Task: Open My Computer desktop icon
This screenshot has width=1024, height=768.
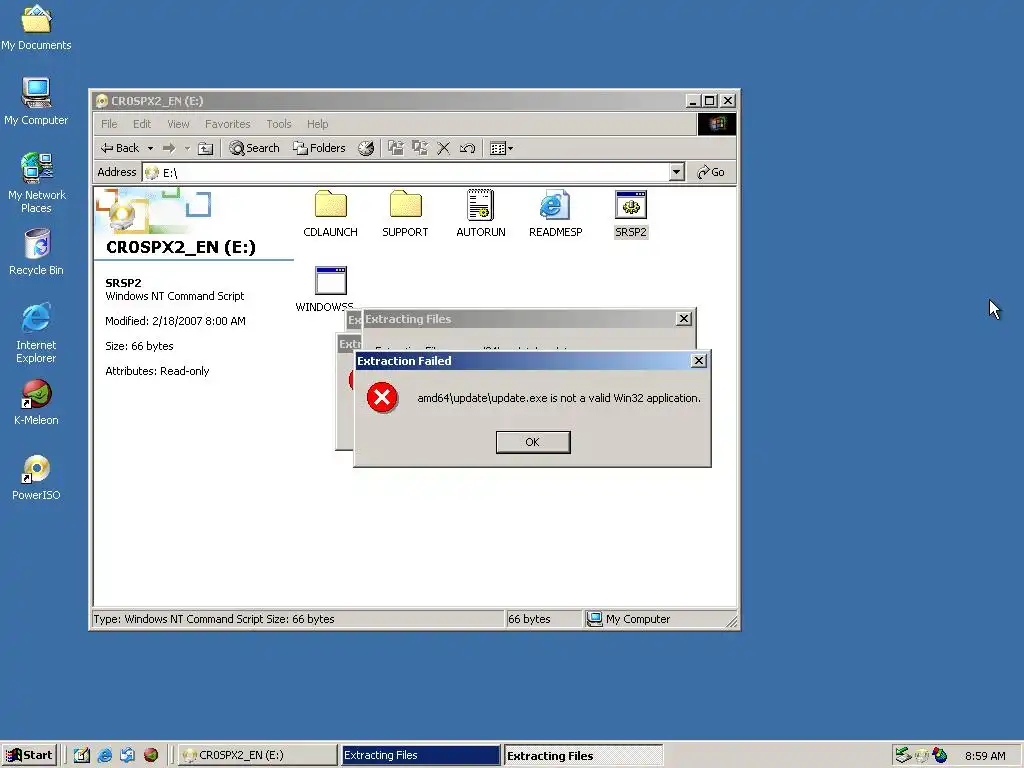Action: 36,102
